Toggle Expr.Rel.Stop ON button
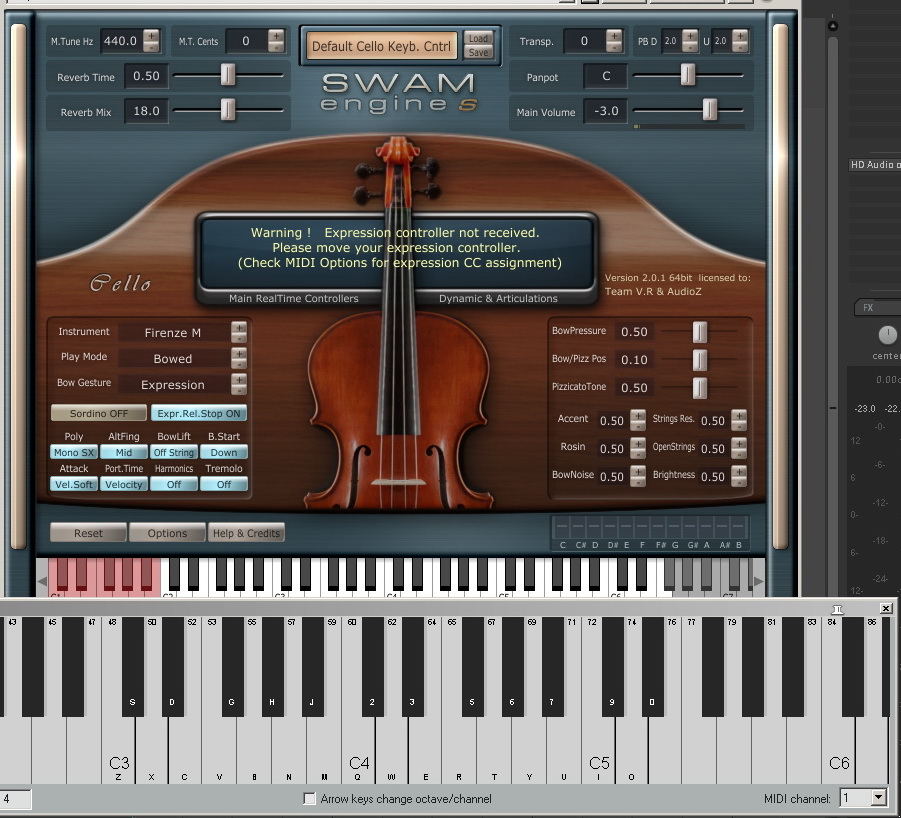Image resolution: width=901 pixels, height=818 pixels. tap(199, 413)
